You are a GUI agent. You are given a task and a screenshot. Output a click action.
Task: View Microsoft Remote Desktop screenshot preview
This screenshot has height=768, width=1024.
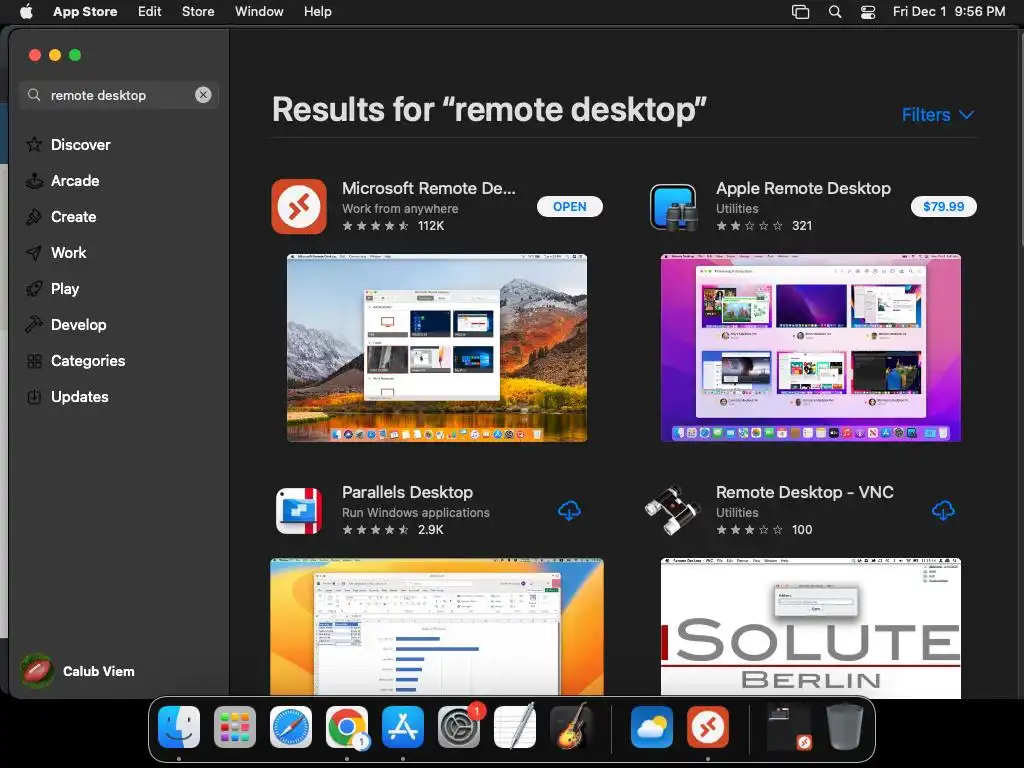click(x=437, y=348)
